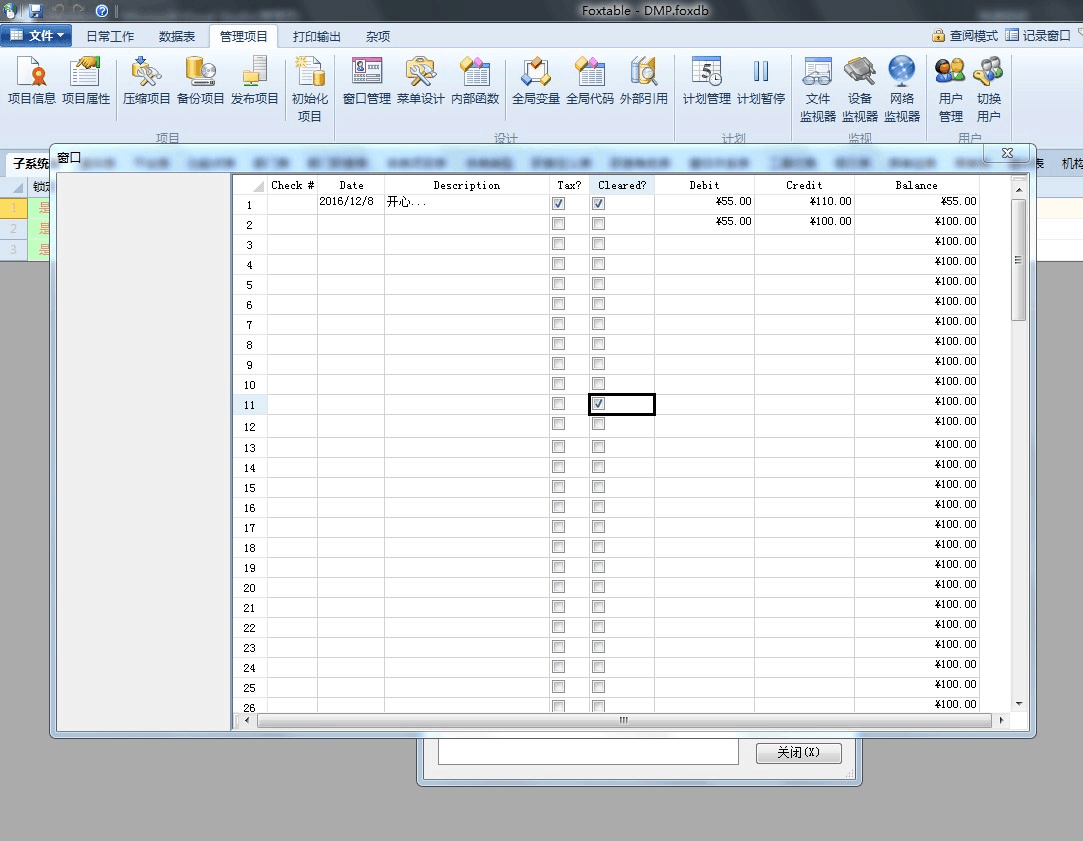
Task: Click grid horizontal scrollbar right arrow
Action: pos(1001,720)
